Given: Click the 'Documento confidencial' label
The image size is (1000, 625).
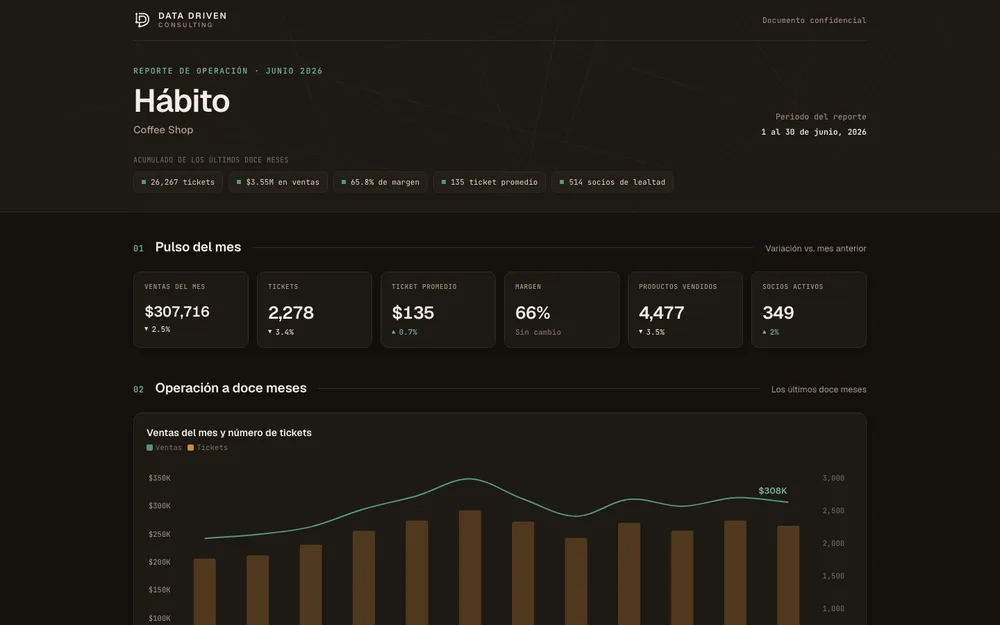Looking at the screenshot, I should click(814, 20).
